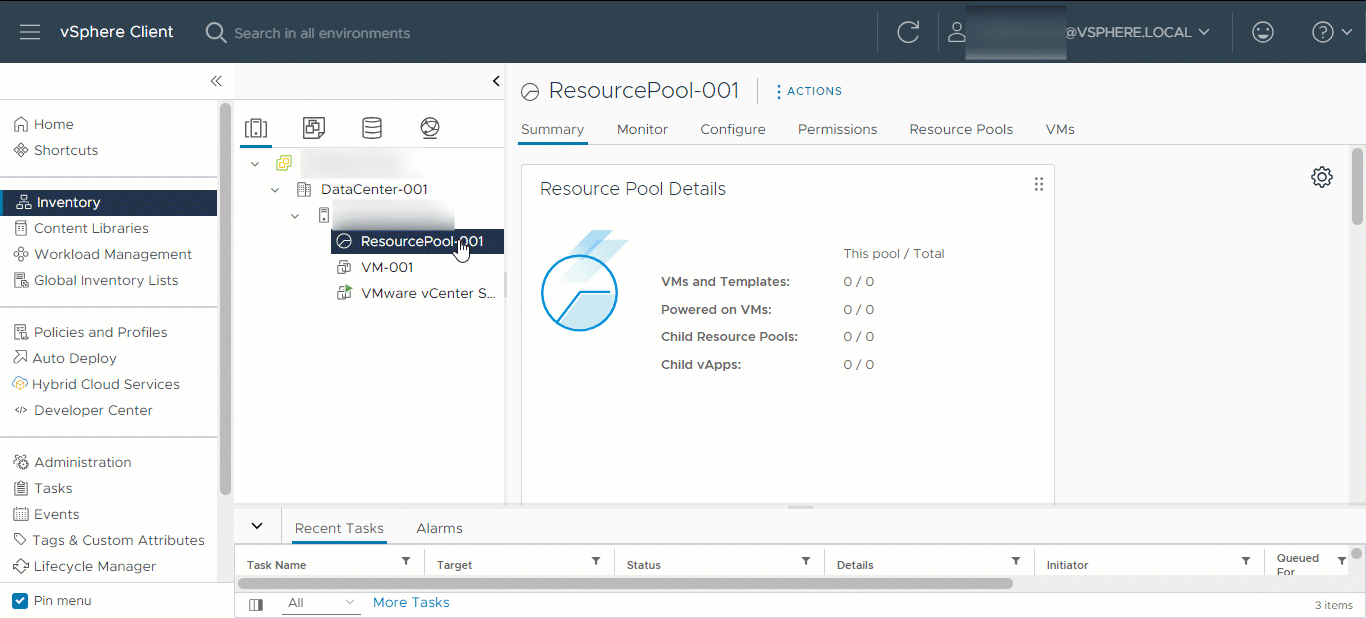Click the refresh icon in header
This screenshot has height=618, width=1366.
click(x=908, y=32)
